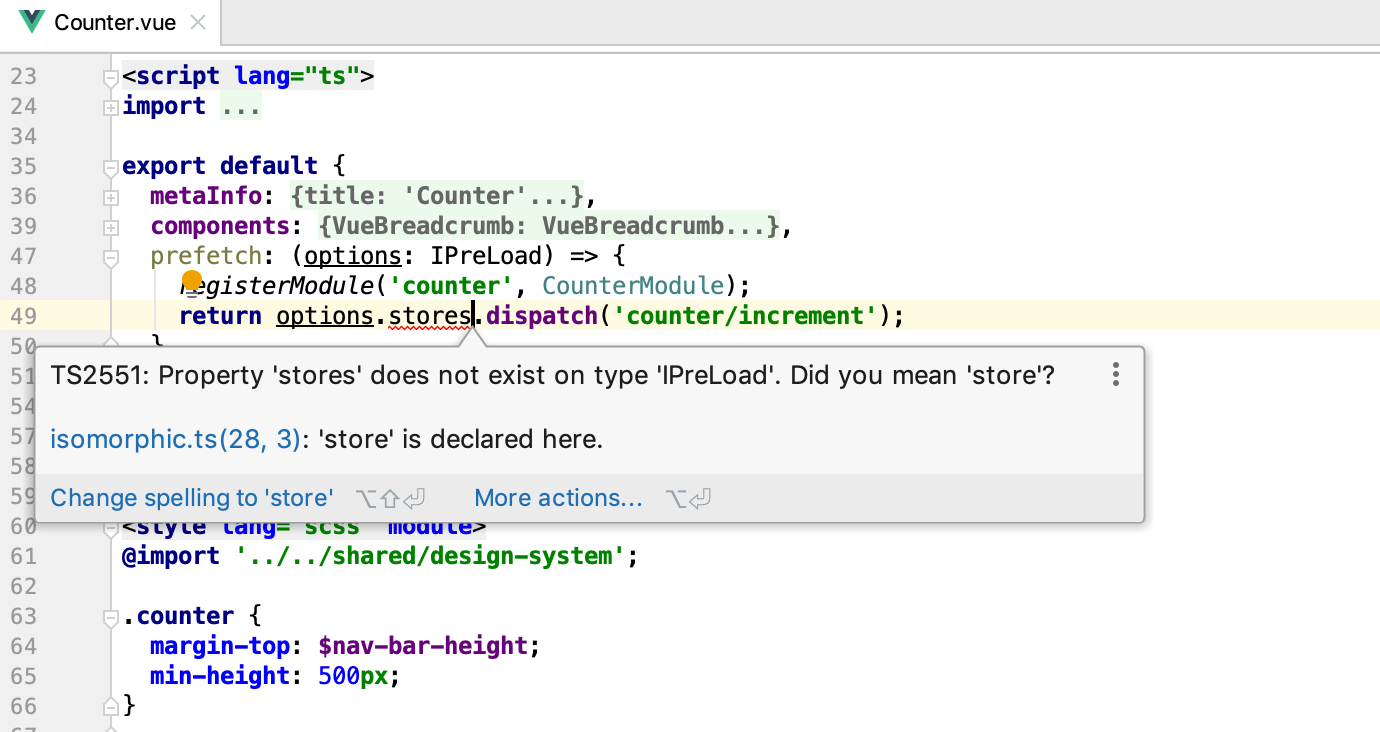Click the folded {title: 'Counter'...} placeholder text
Screen dimensions: 1380x732
pos(437,196)
